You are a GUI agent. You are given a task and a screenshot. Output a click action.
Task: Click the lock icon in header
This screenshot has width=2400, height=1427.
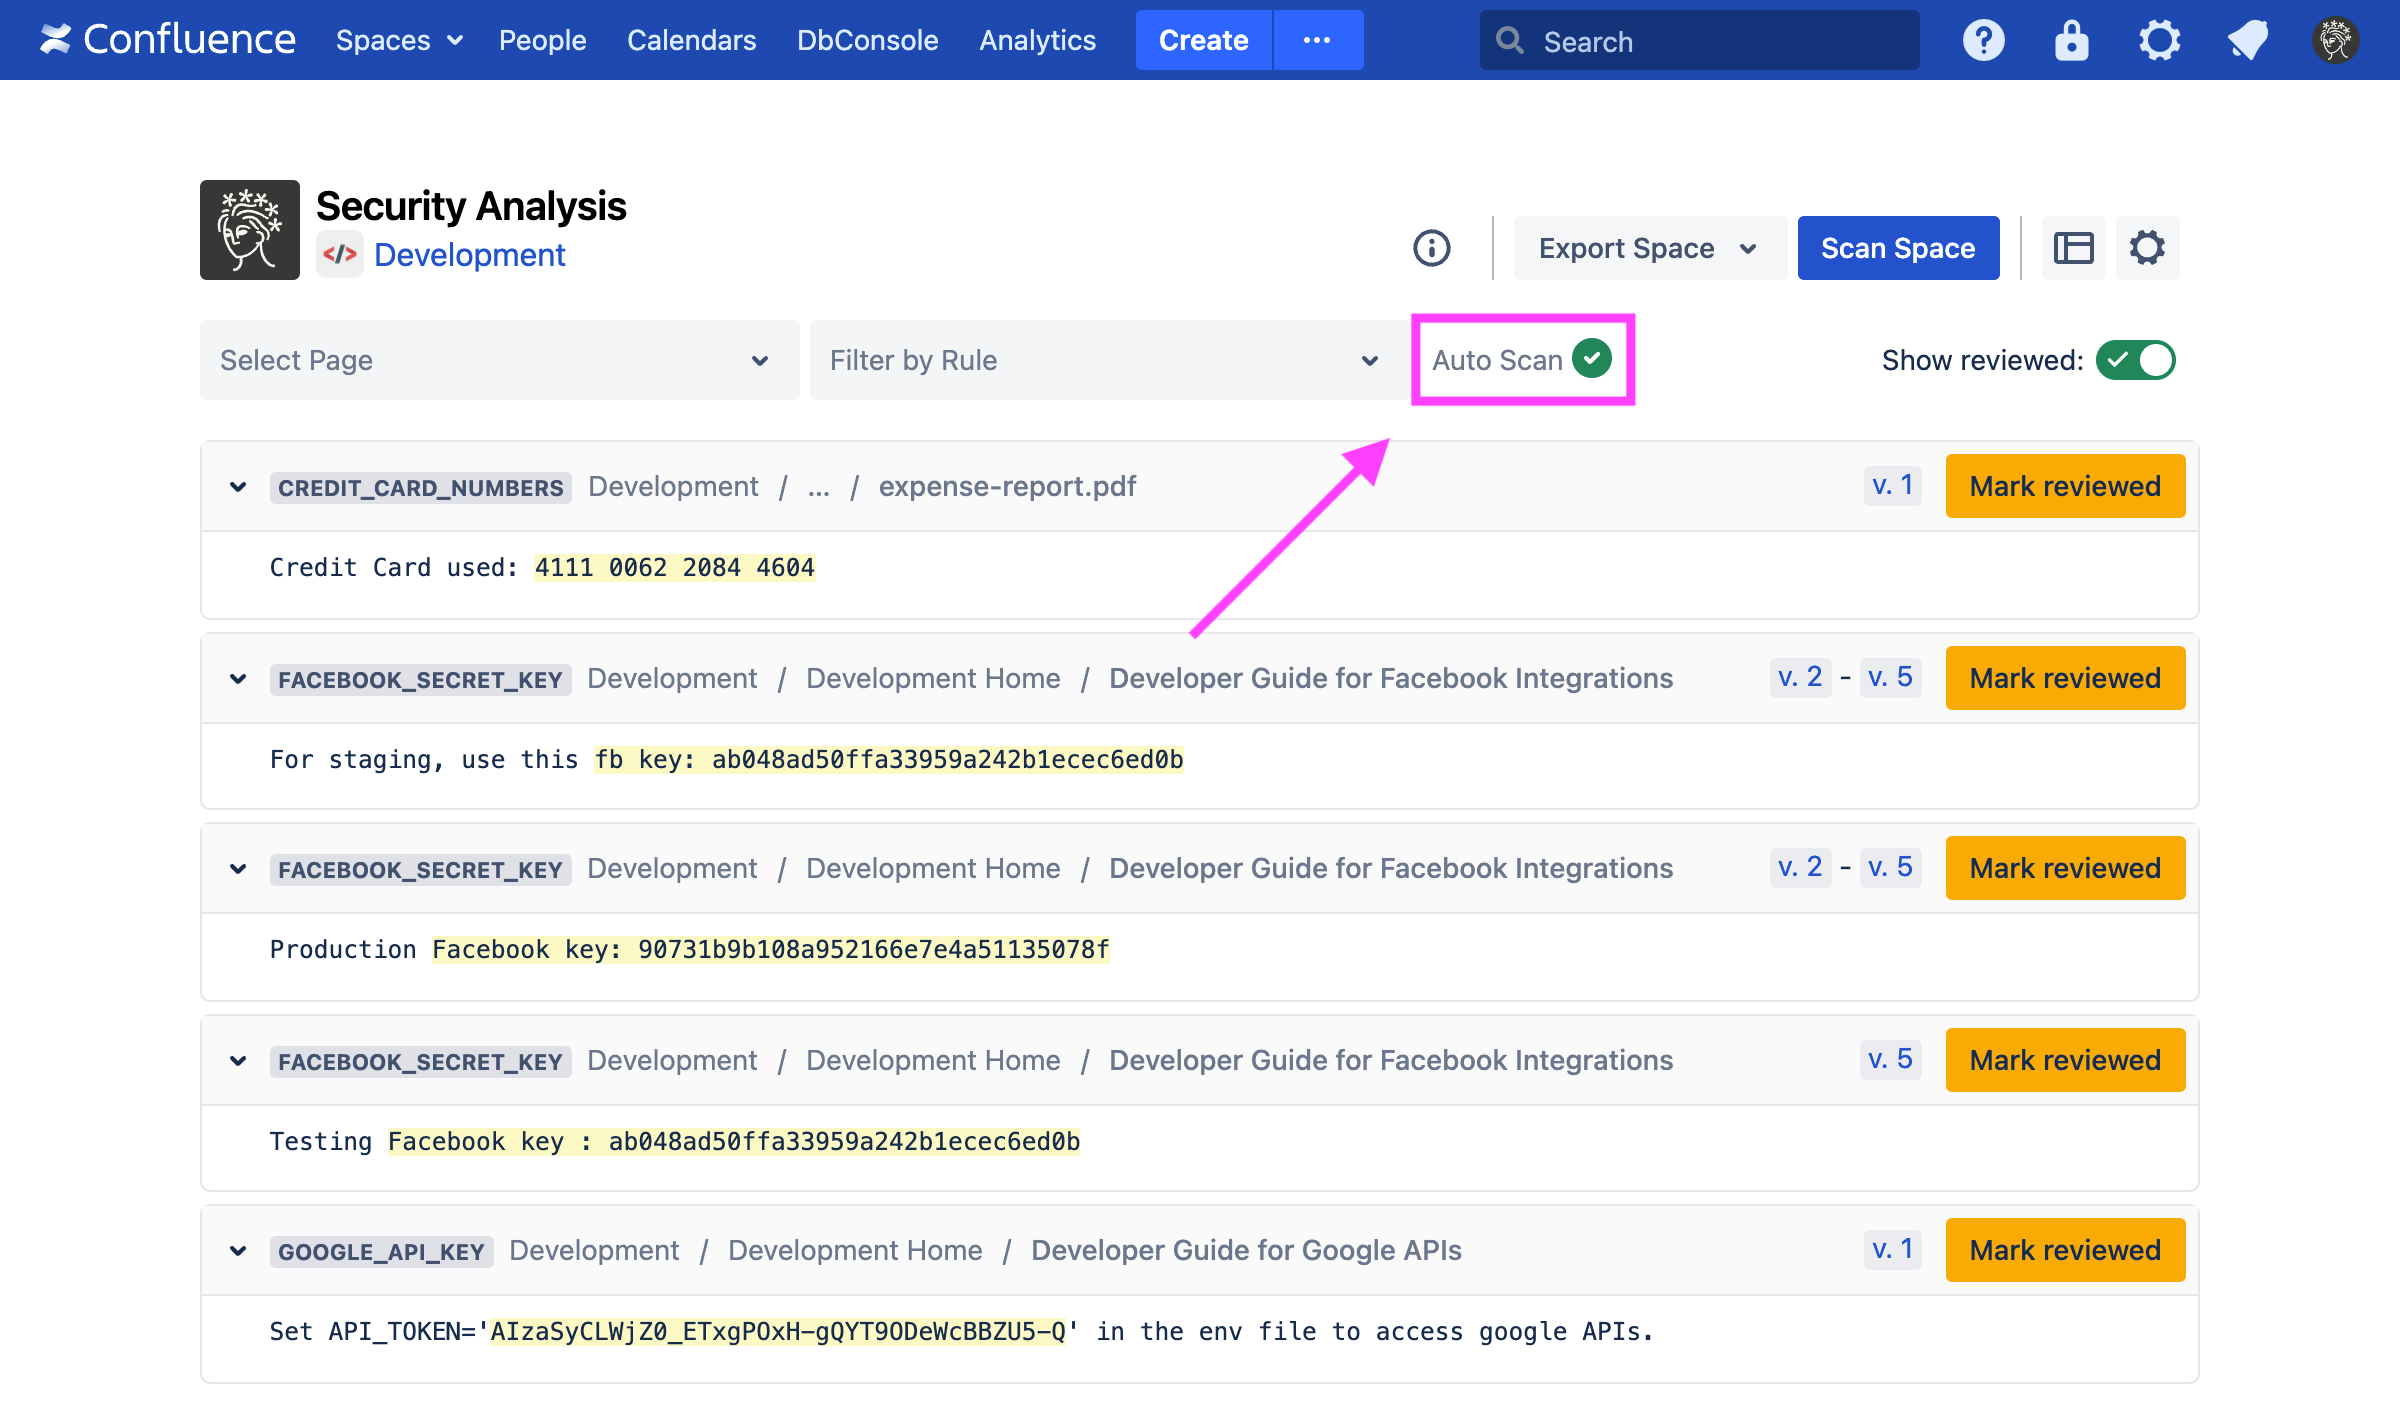click(2071, 41)
